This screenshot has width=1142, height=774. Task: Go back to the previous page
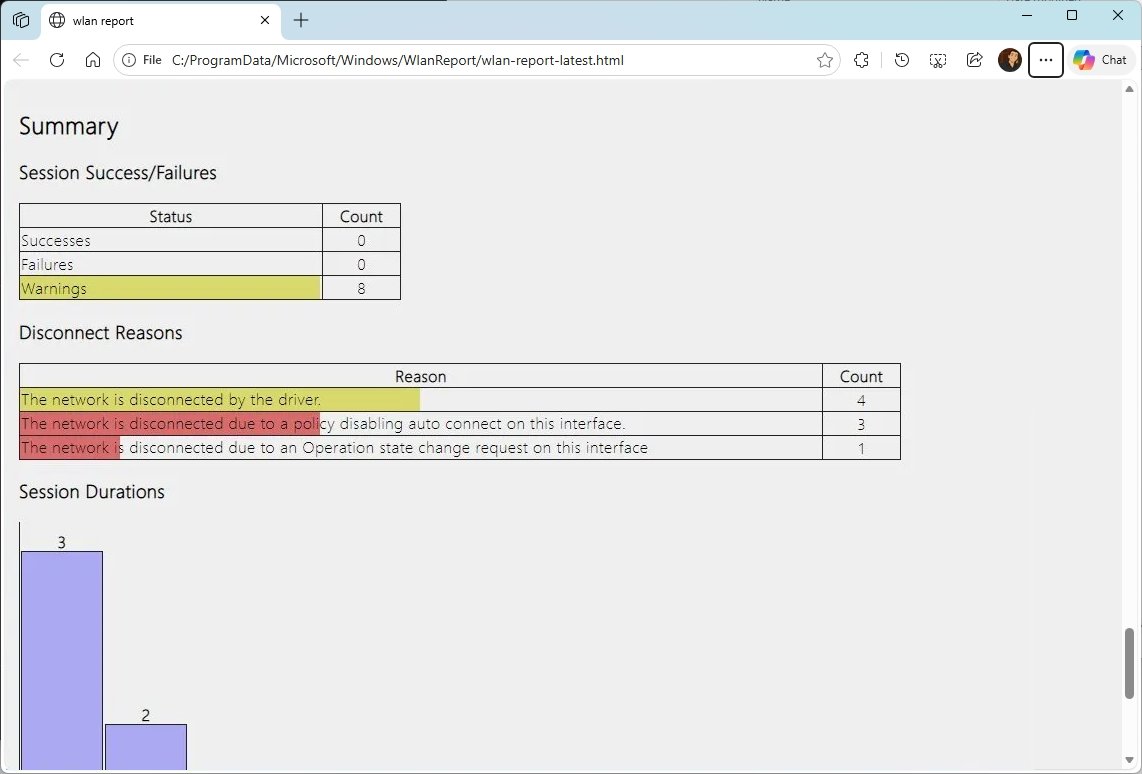click(x=21, y=60)
